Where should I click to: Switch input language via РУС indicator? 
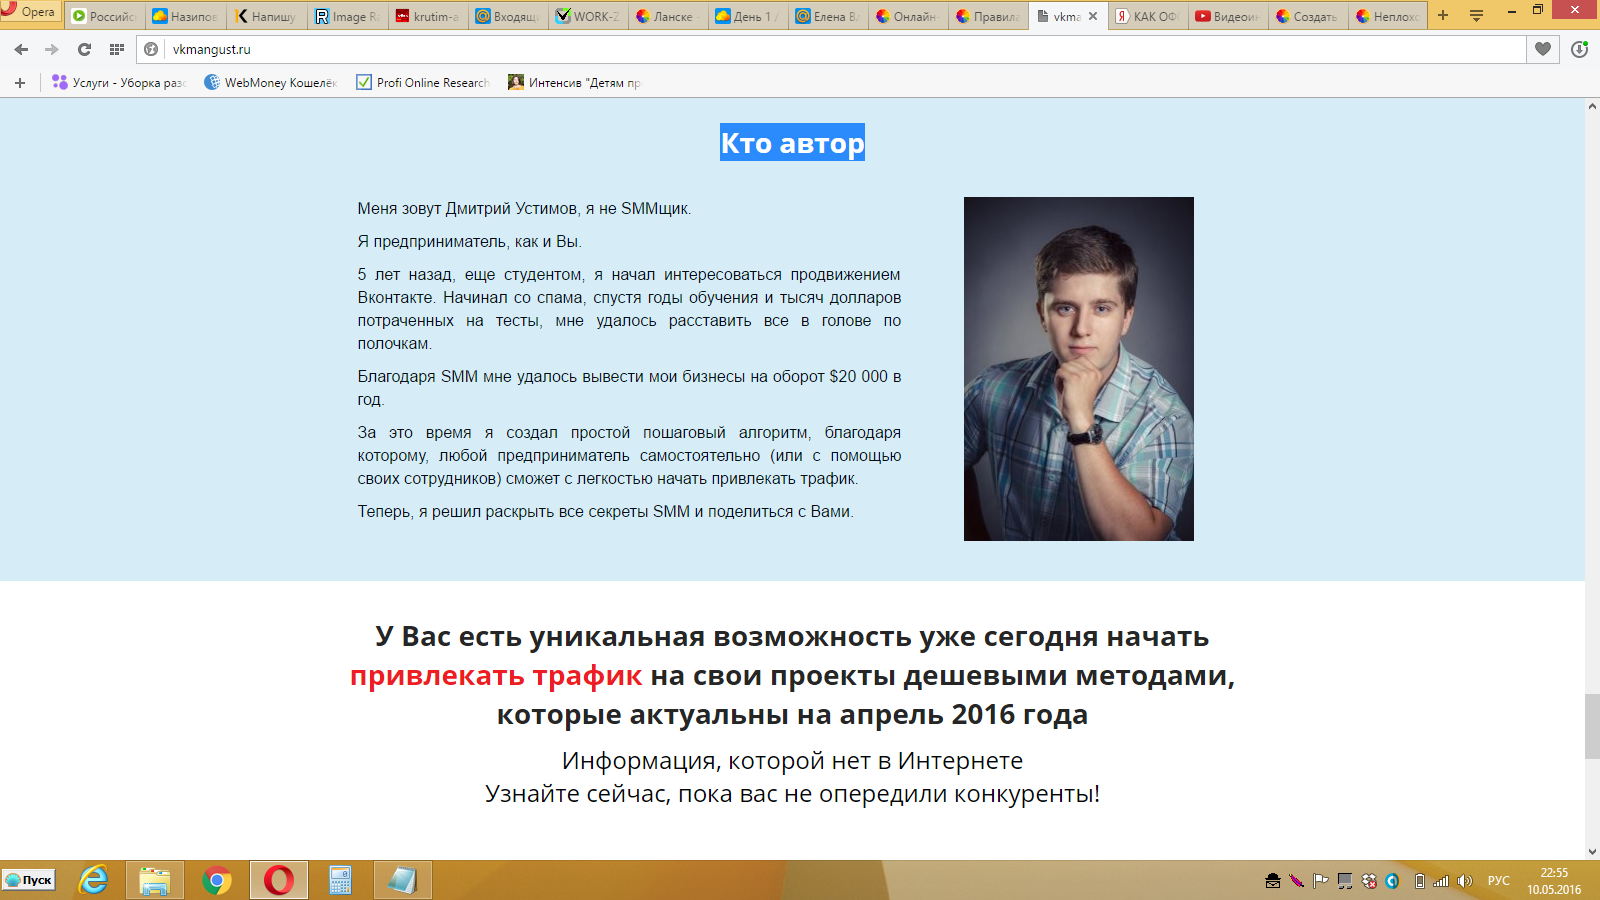click(1499, 881)
